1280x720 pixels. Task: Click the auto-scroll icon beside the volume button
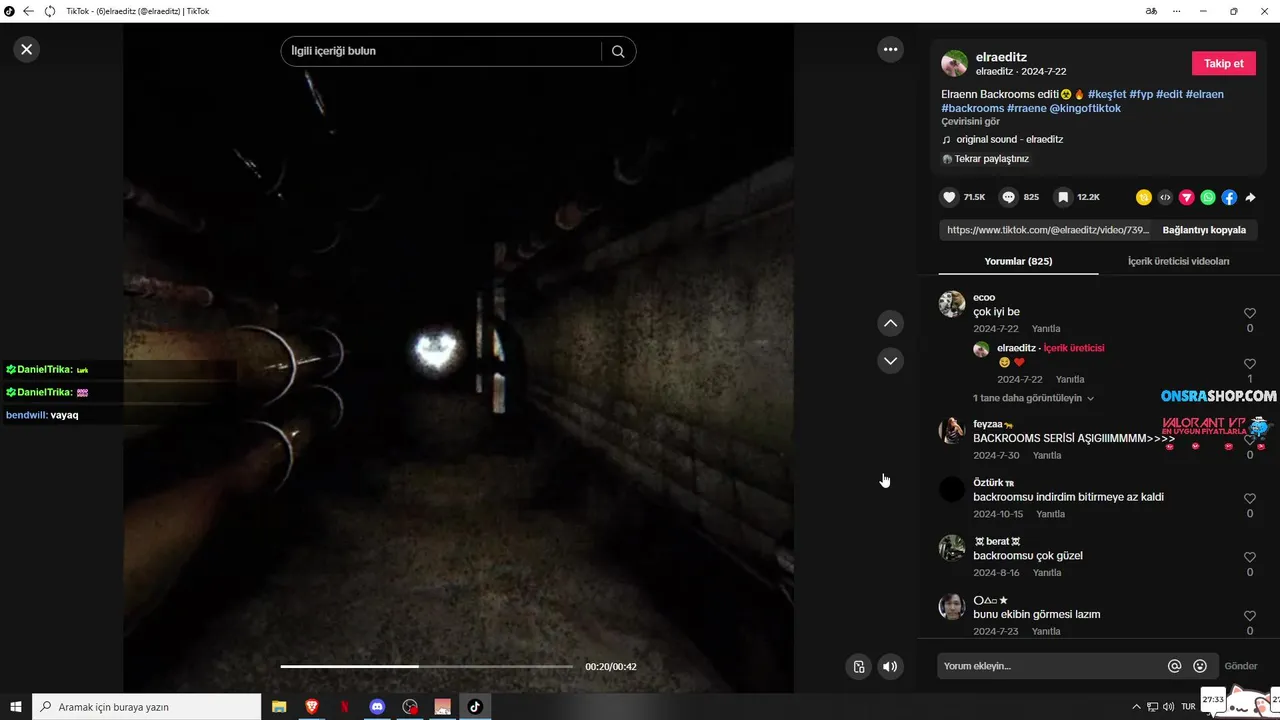pyautogui.click(x=858, y=667)
